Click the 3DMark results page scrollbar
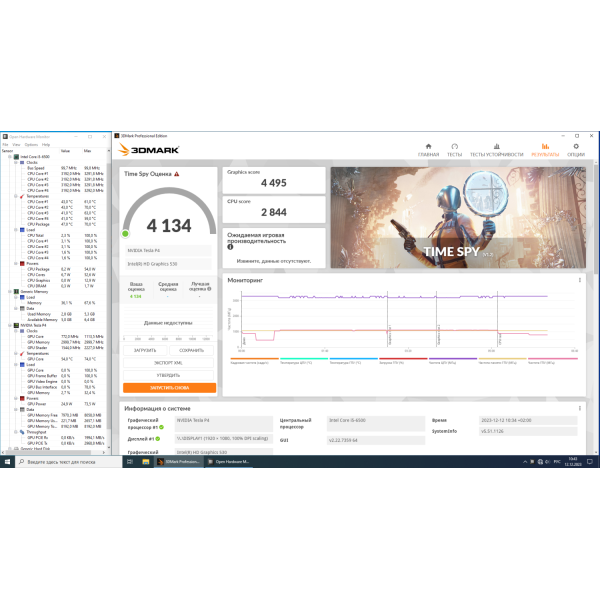 pos(596,218)
